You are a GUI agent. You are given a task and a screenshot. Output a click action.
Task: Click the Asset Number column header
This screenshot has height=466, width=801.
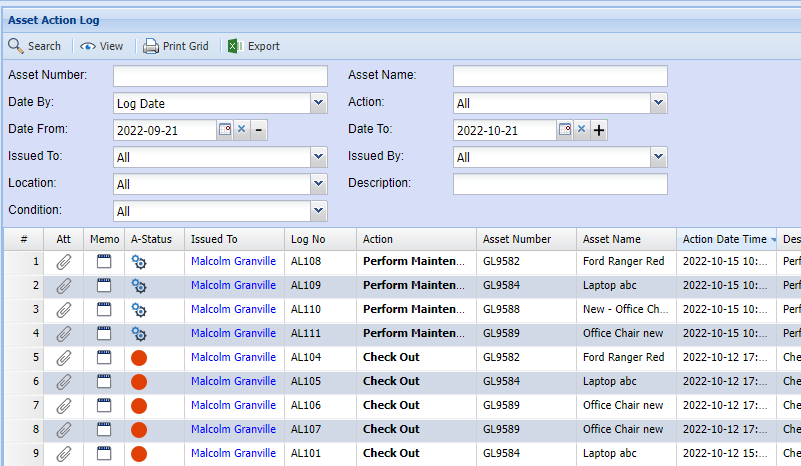click(x=517, y=239)
